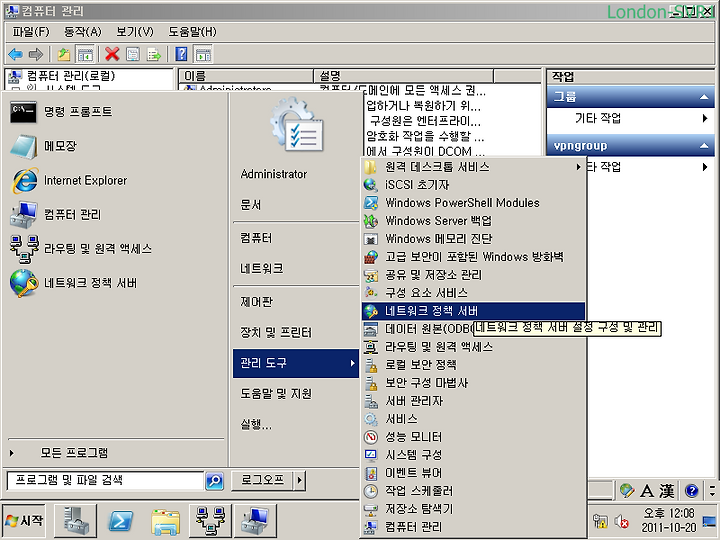Open Server Manager taskbar icon
720x540 pixels.
coord(75,522)
